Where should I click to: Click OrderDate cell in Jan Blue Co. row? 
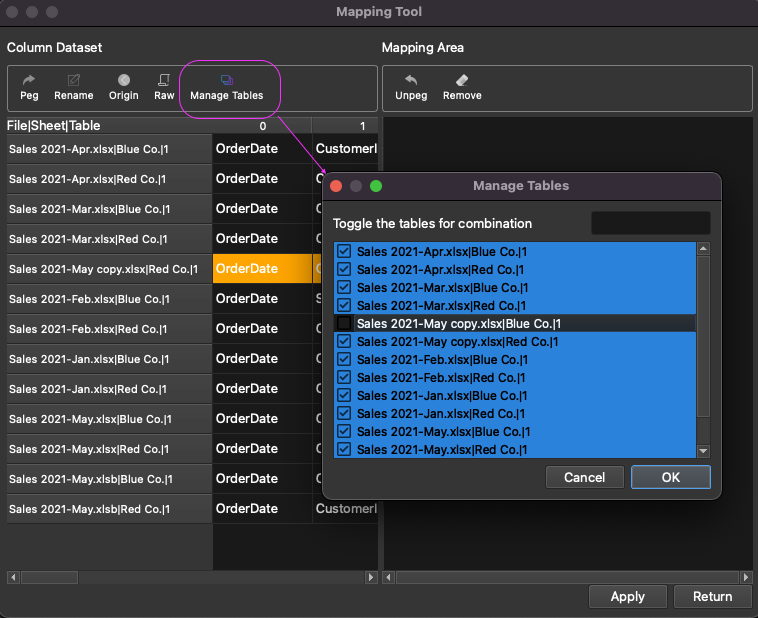pos(262,359)
